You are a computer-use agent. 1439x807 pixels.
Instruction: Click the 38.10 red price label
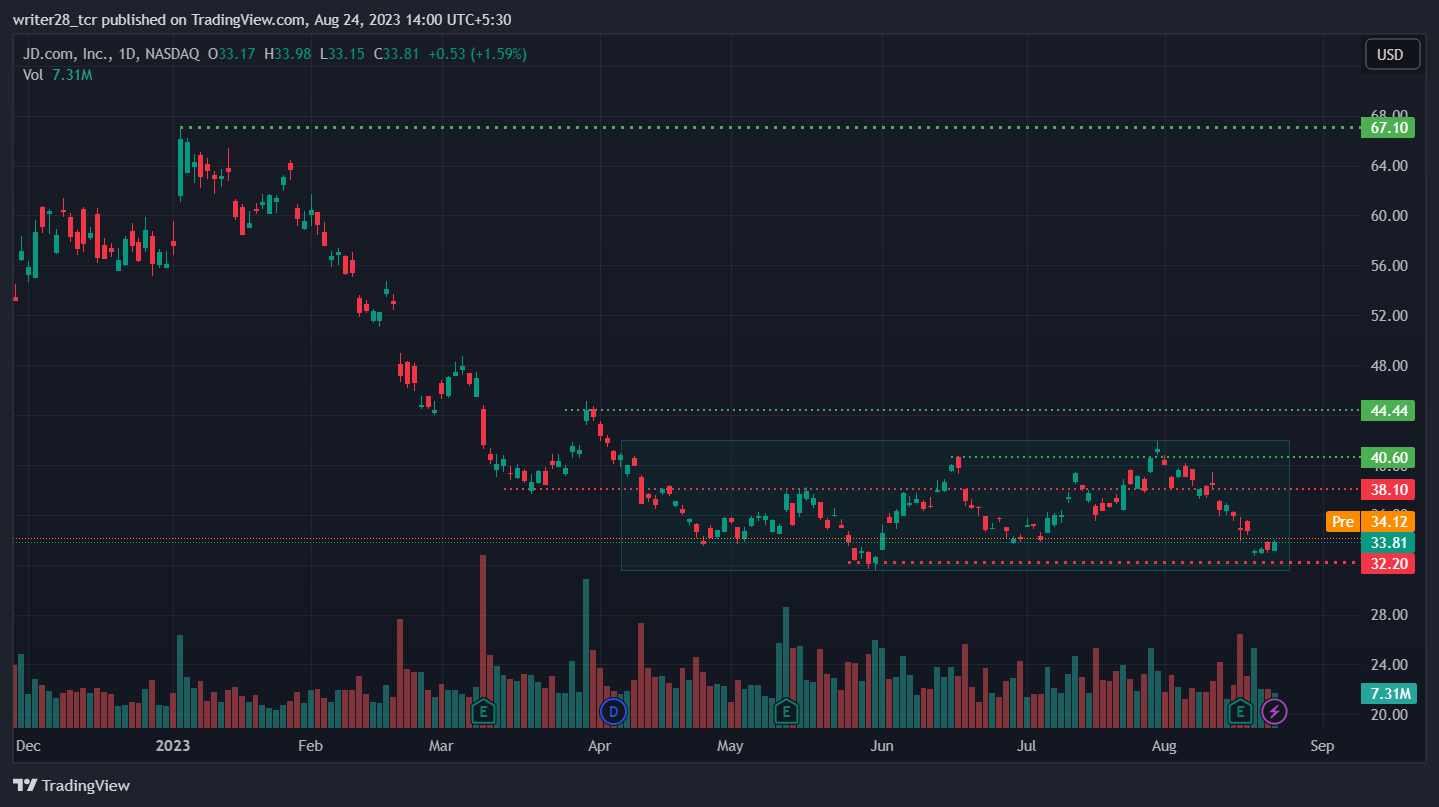tap(1389, 490)
